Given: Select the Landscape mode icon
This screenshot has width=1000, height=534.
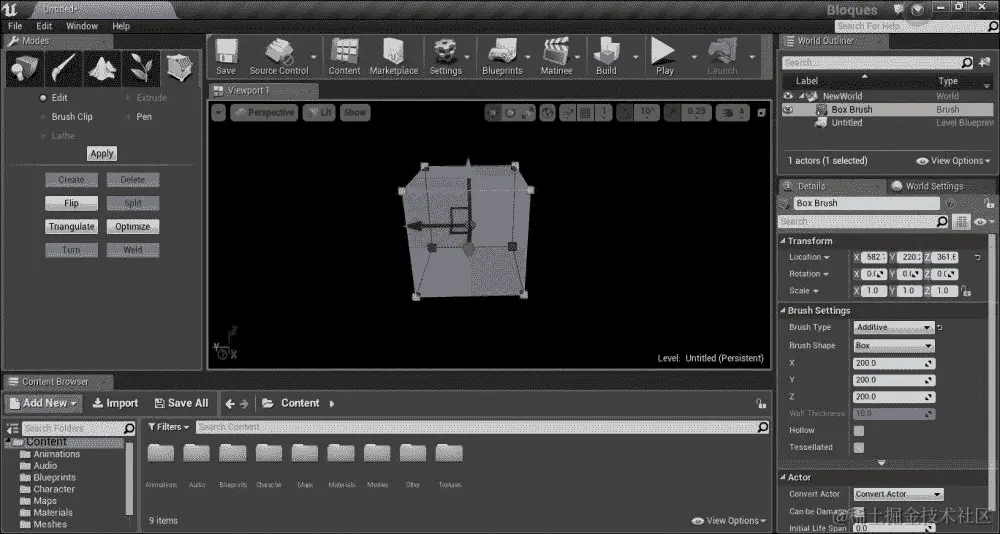Looking at the screenshot, I should [102, 68].
